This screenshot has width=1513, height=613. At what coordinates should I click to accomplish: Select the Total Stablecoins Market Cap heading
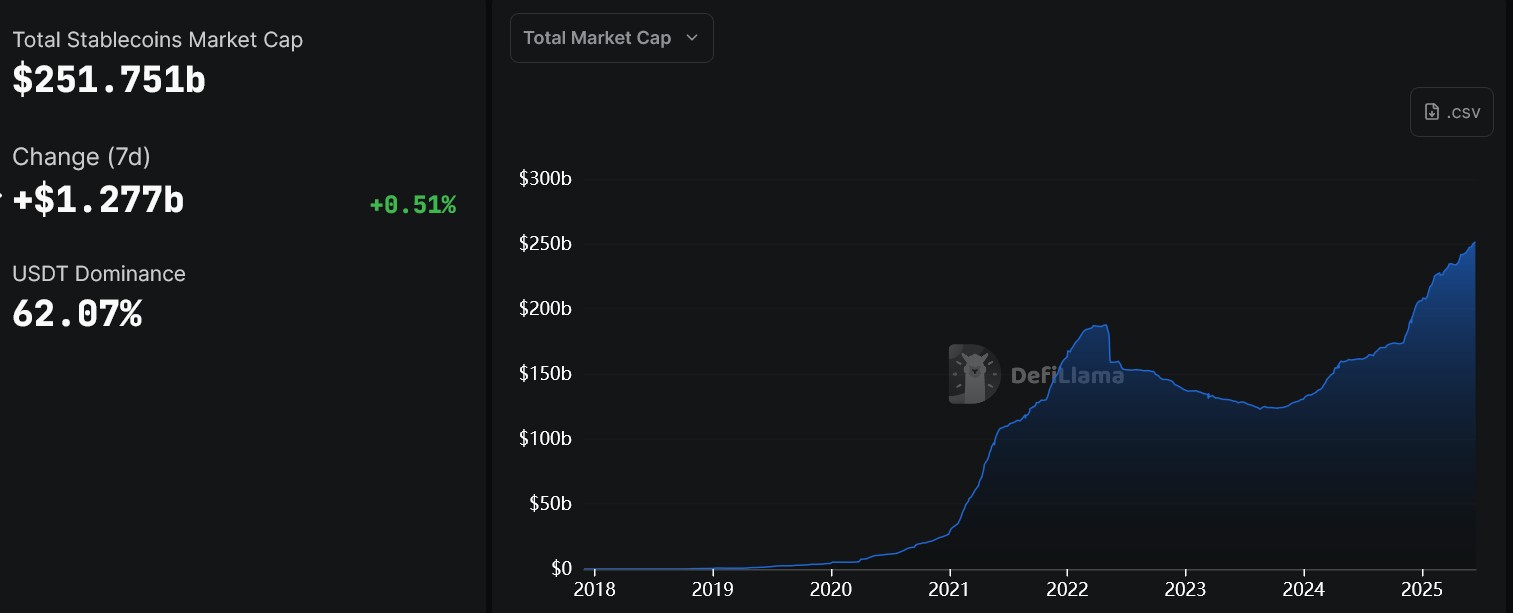pos(157,39)
